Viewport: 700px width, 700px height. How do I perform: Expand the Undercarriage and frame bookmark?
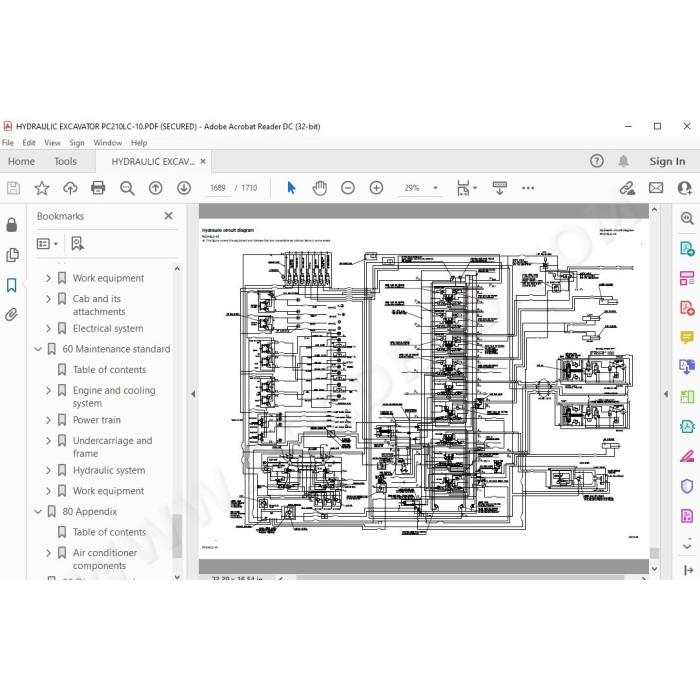coord(48,441)
